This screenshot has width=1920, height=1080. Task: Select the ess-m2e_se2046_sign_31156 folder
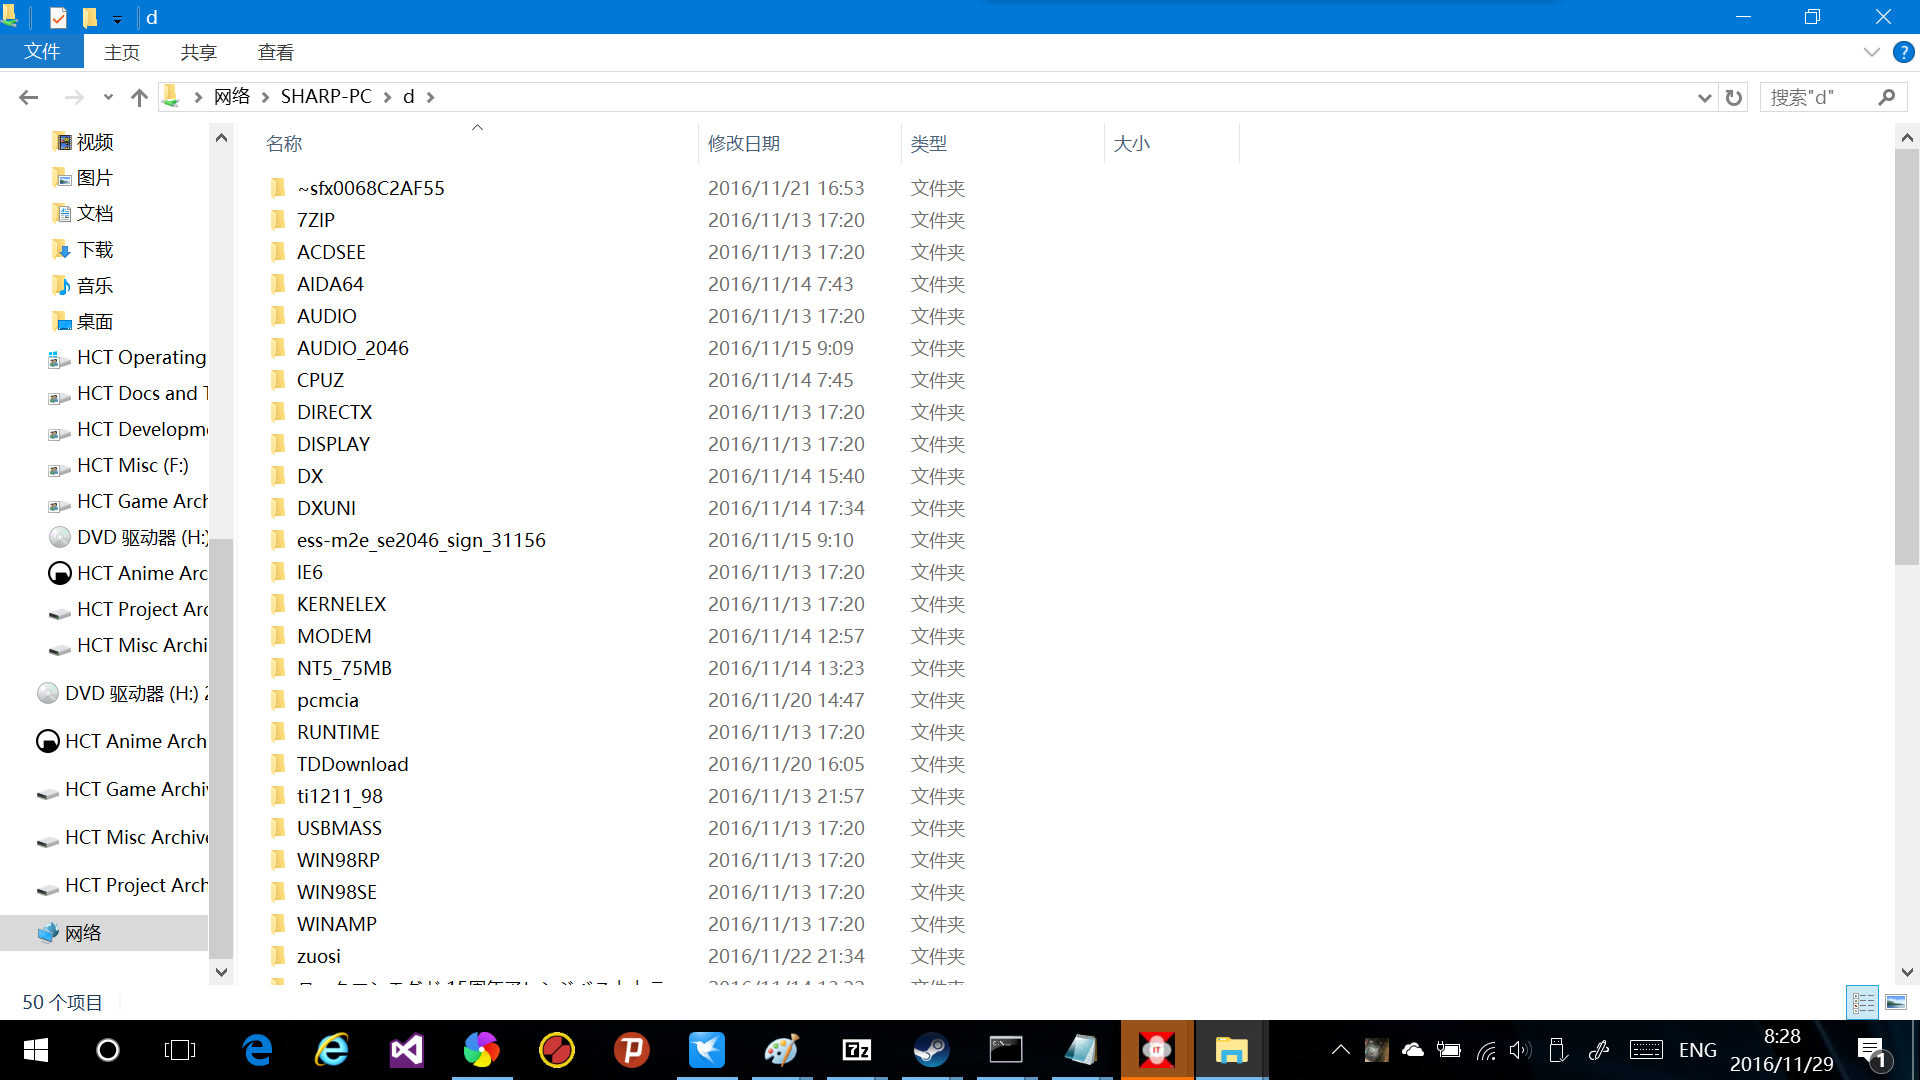coord(421,540)
